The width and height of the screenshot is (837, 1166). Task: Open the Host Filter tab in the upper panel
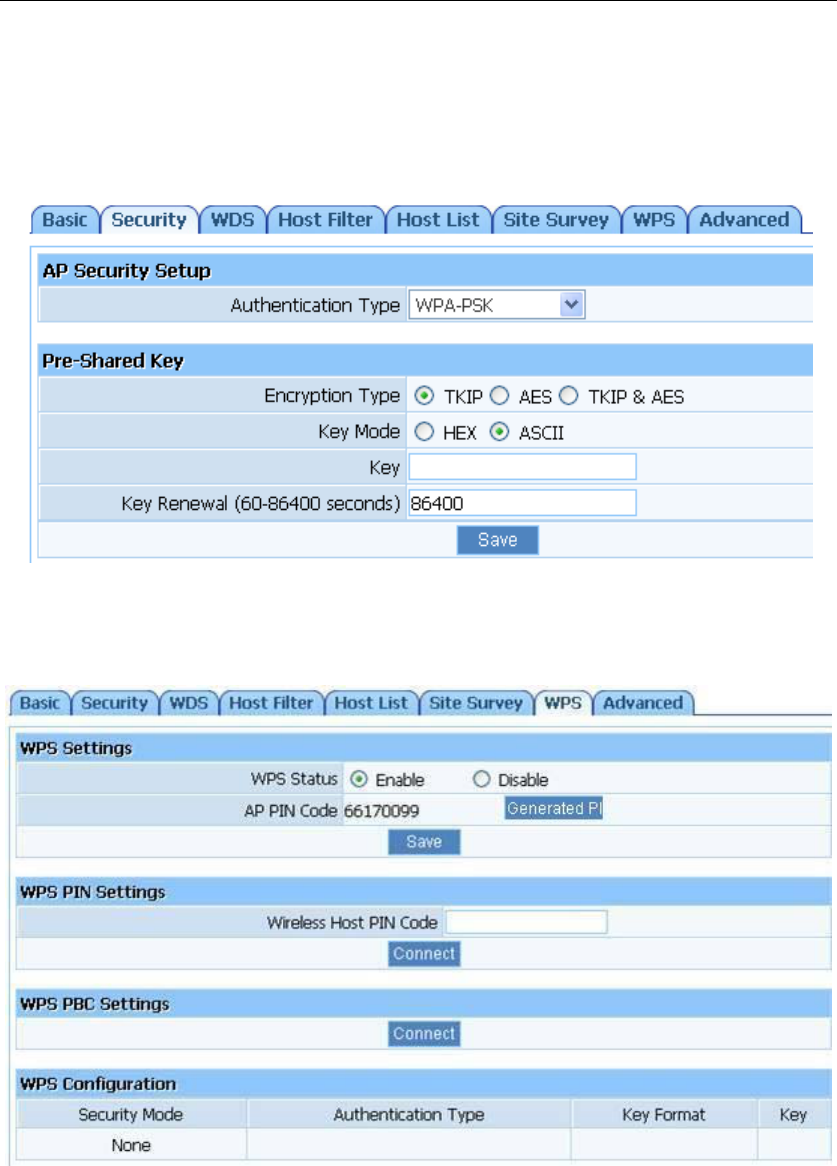tap(326, 220)
